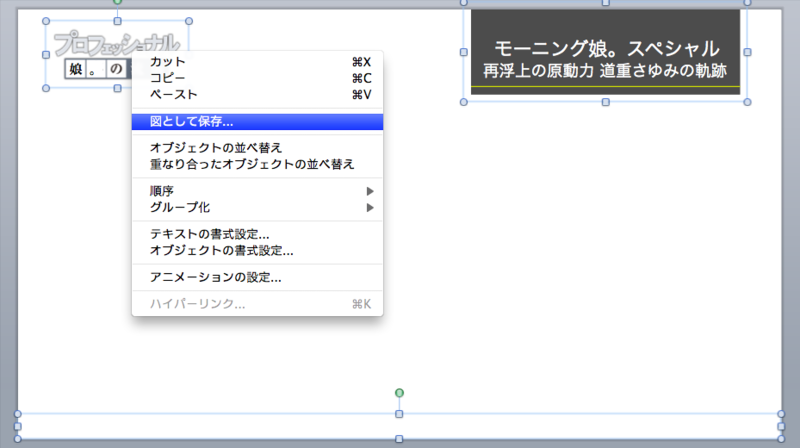
Task: Choose コピー from the context menu
Action: [257, 78]
